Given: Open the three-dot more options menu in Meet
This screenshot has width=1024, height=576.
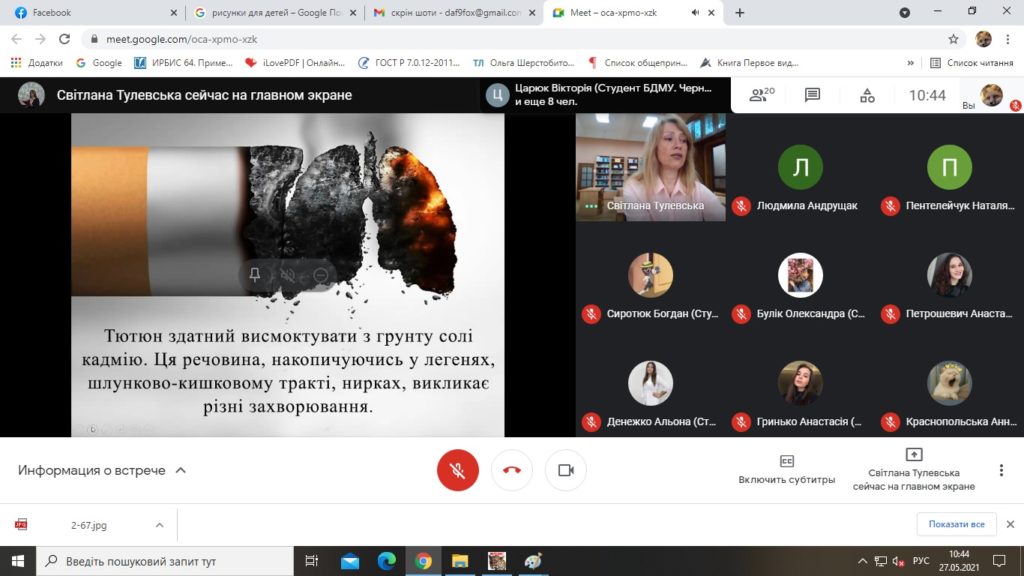Looking at the screenshot, I should (1001, 470).
